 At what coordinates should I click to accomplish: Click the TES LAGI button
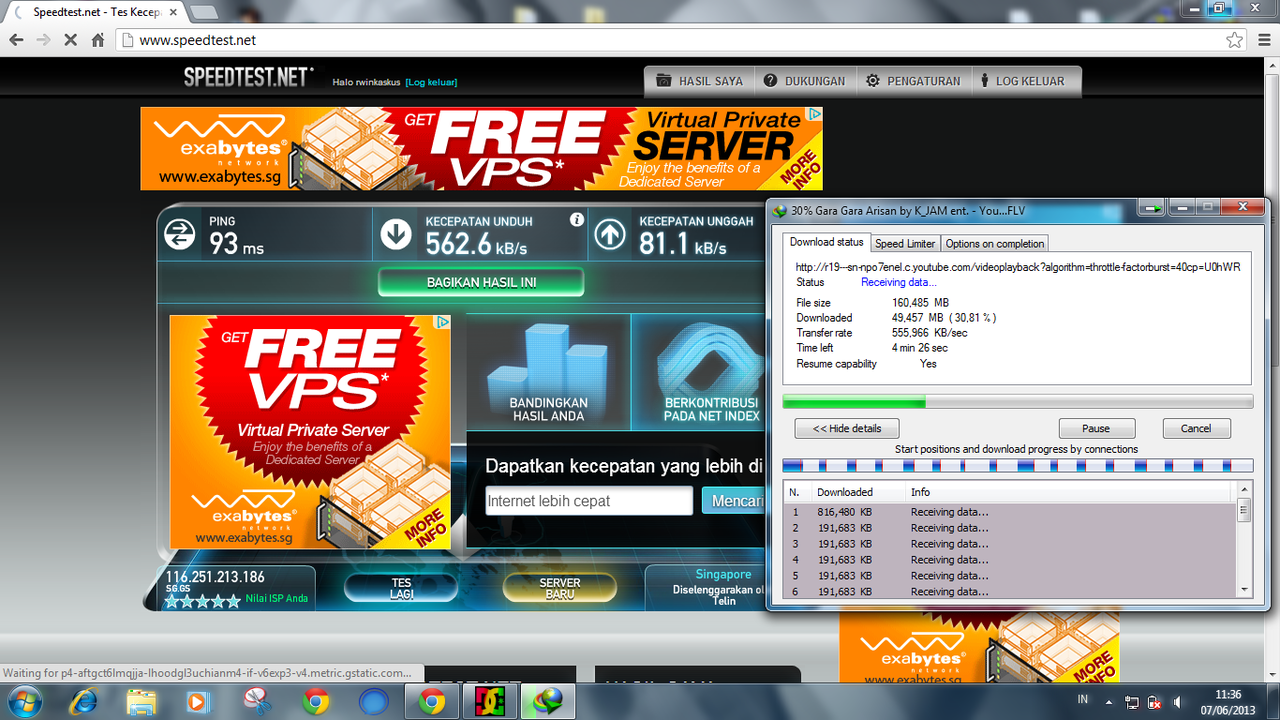(401, 588)
